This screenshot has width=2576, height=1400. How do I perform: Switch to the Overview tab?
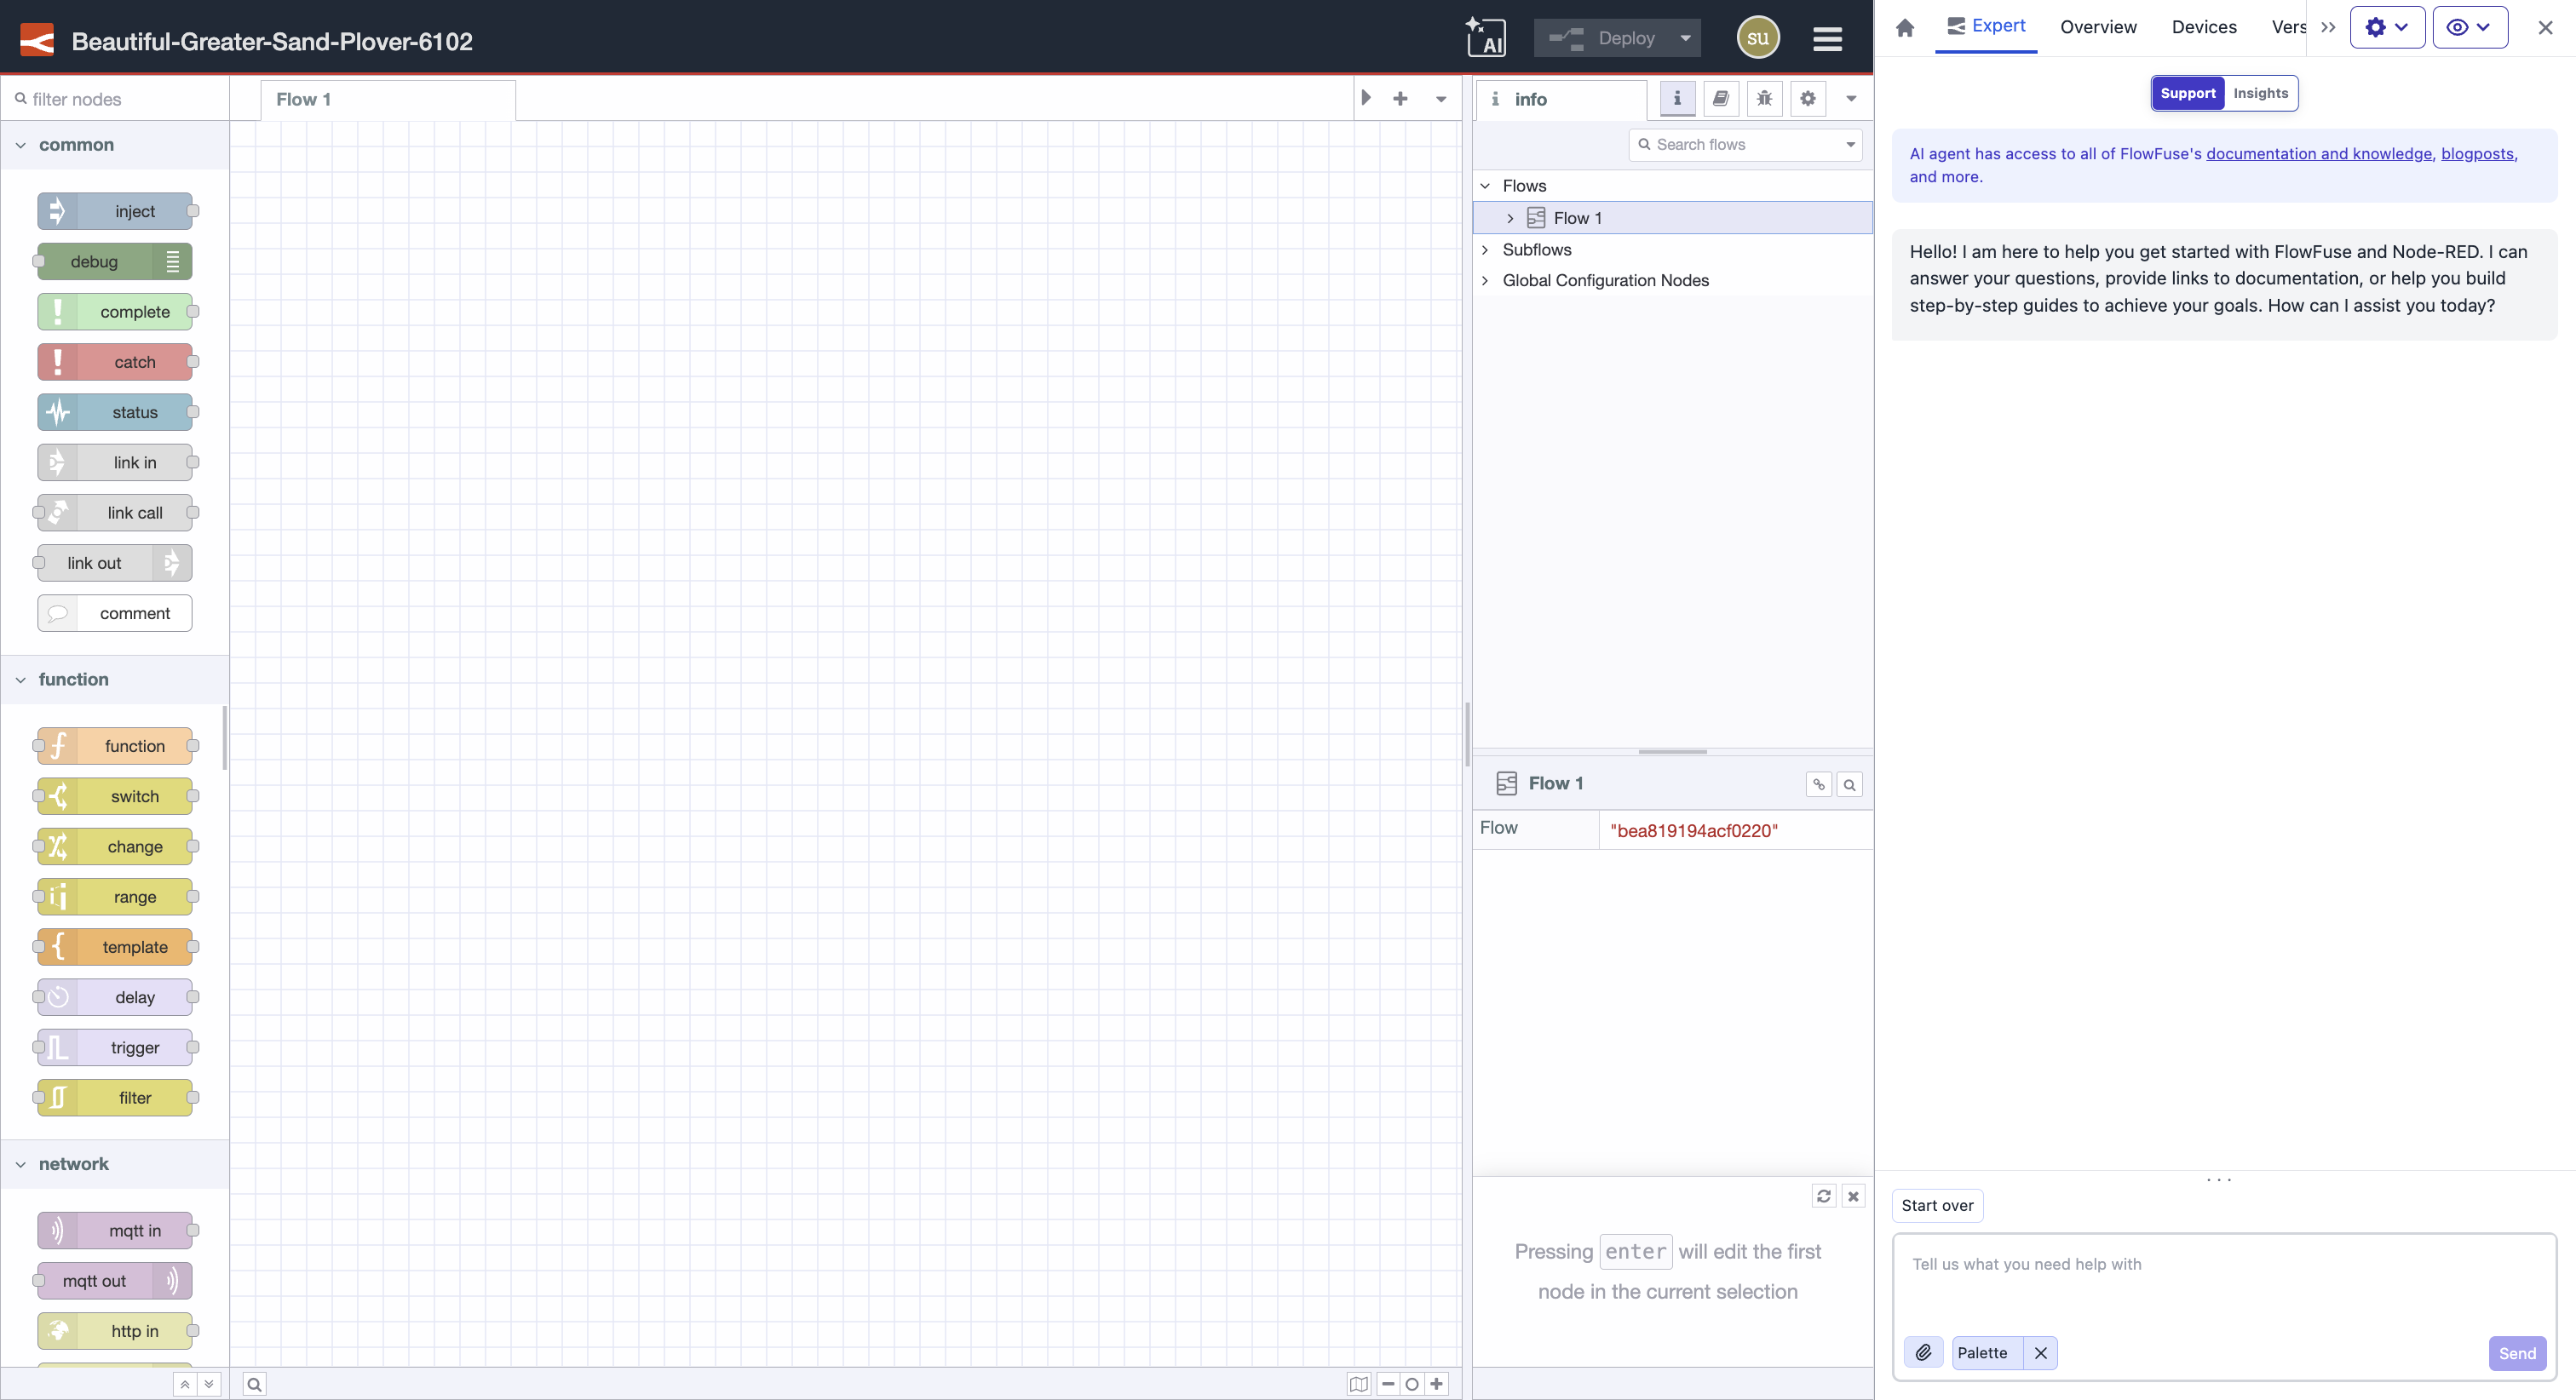tap(2098, 27)
